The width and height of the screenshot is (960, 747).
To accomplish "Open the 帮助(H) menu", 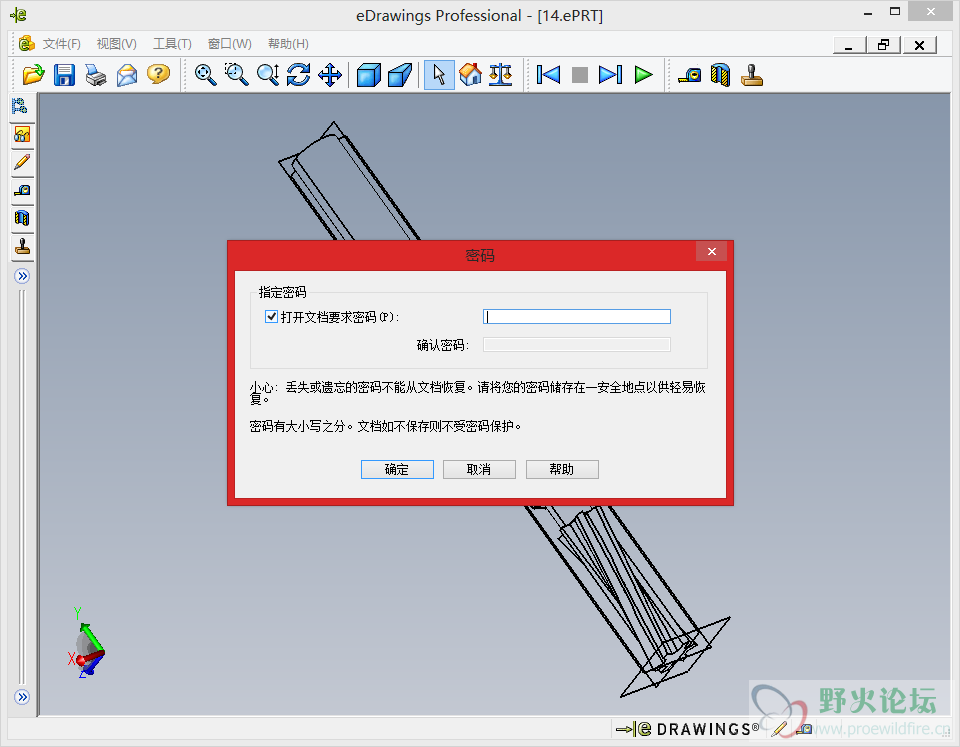I will 288,44.
